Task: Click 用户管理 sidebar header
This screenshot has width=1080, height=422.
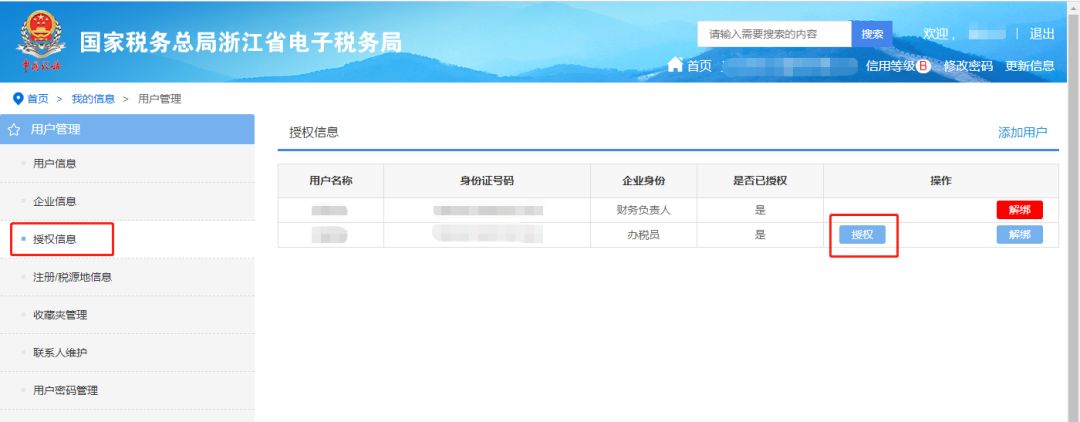Action: pos(127,129)
